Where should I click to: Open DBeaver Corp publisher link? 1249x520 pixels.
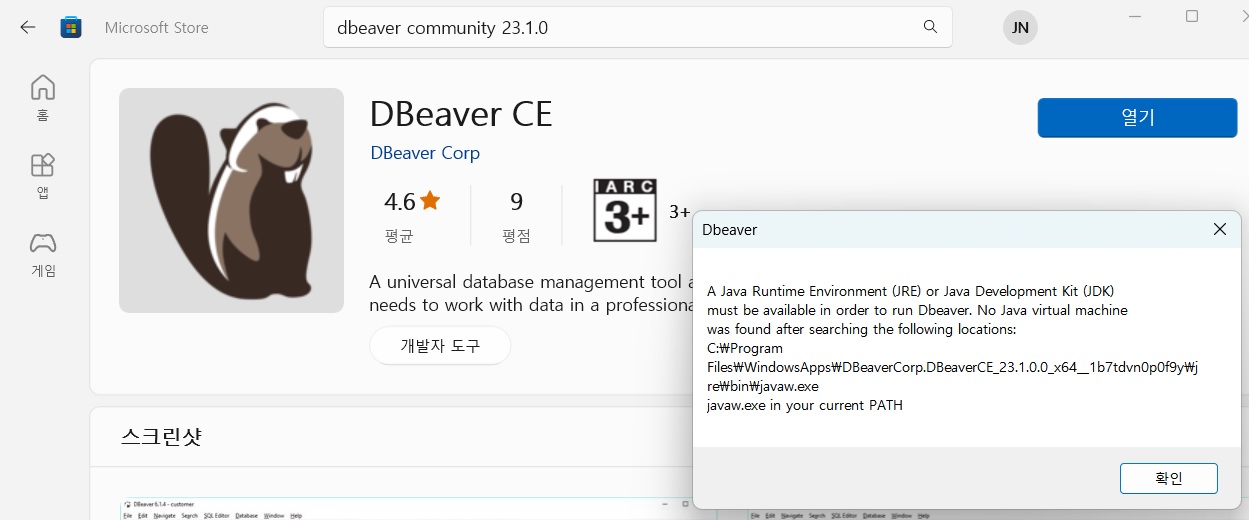coord(425,153)
